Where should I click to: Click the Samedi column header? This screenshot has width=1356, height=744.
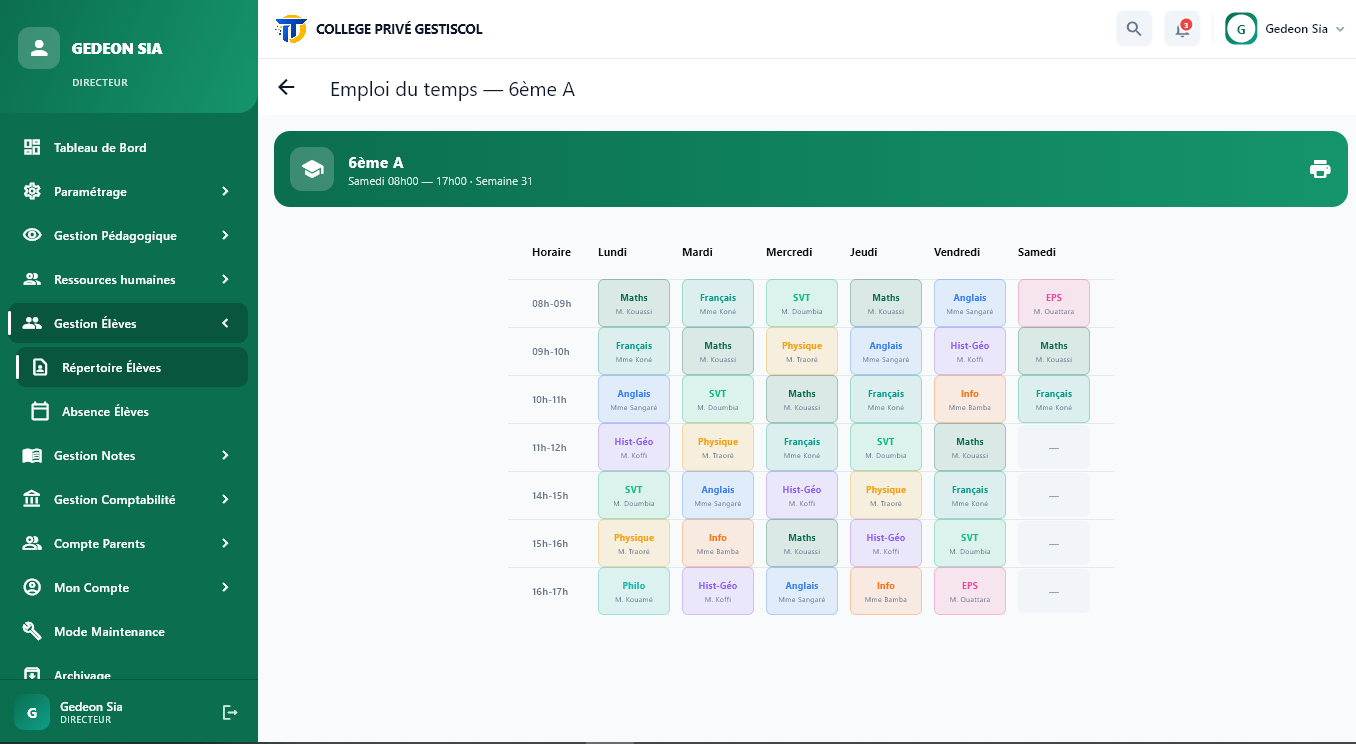pos(1037,252)
